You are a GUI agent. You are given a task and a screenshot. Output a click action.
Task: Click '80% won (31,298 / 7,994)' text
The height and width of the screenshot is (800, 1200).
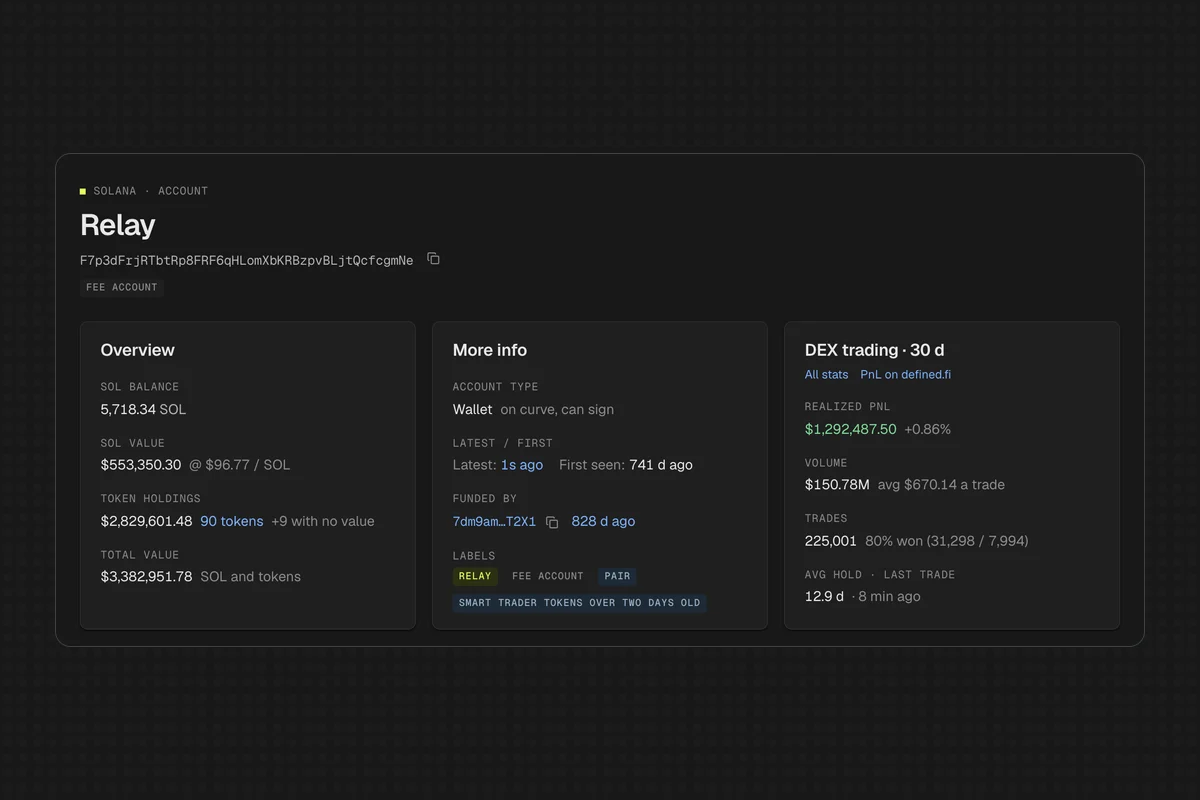click(946, 541)
